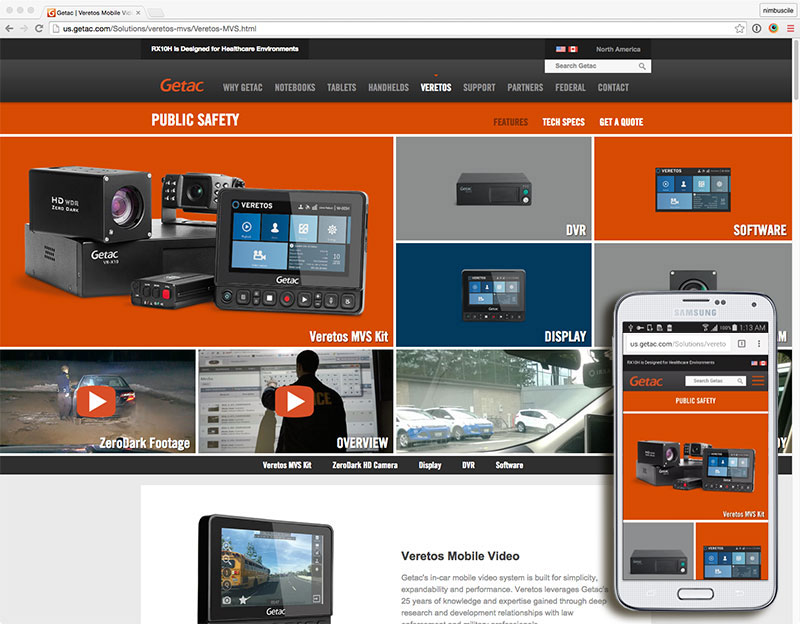Open the phone browser's three-dot menu

(x=758, y=343)
